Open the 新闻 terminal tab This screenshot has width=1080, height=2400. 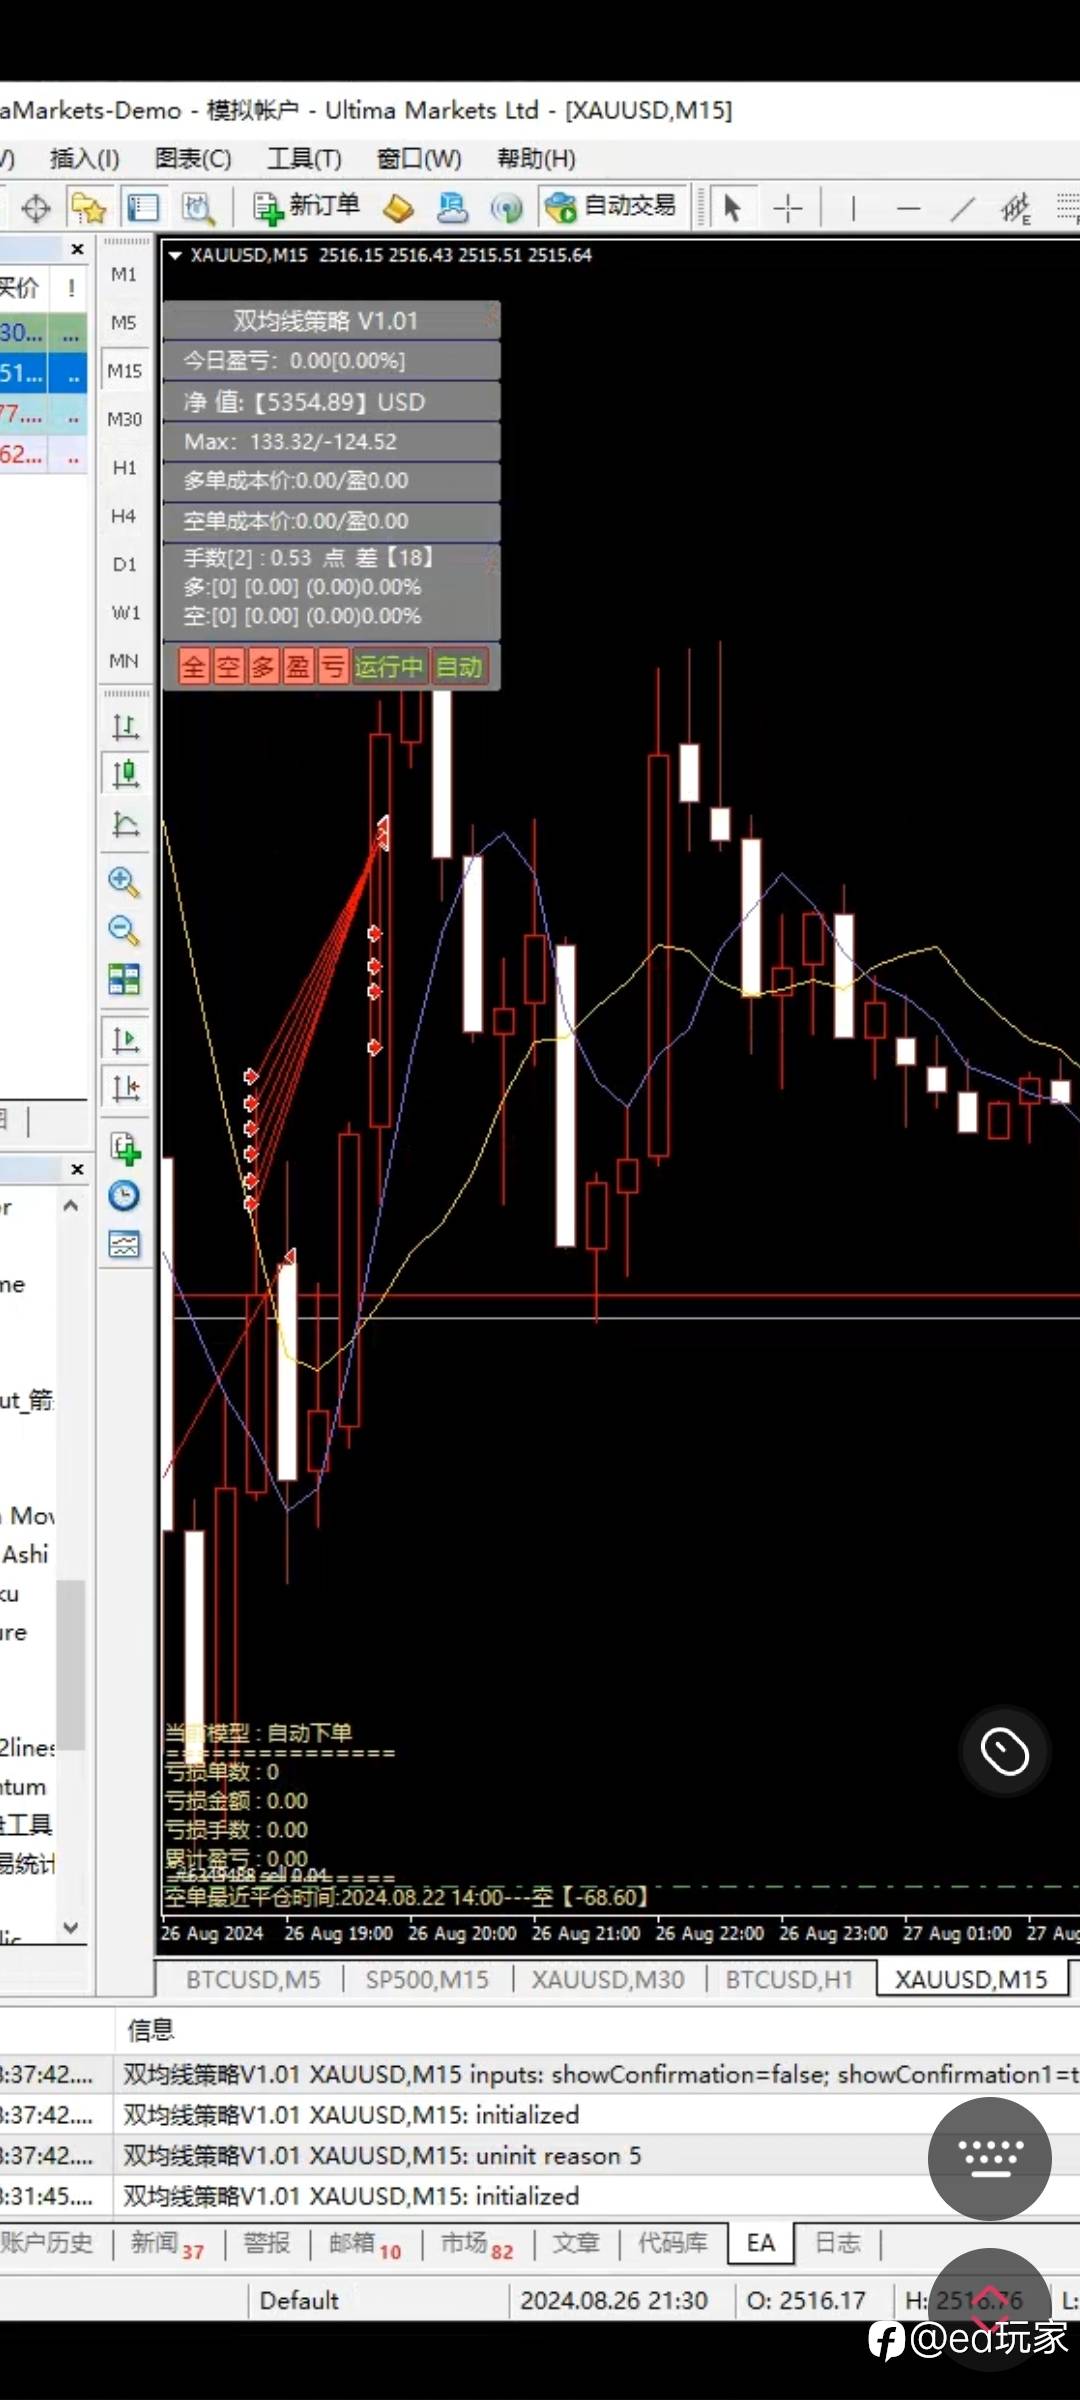tap(167, 2244)
